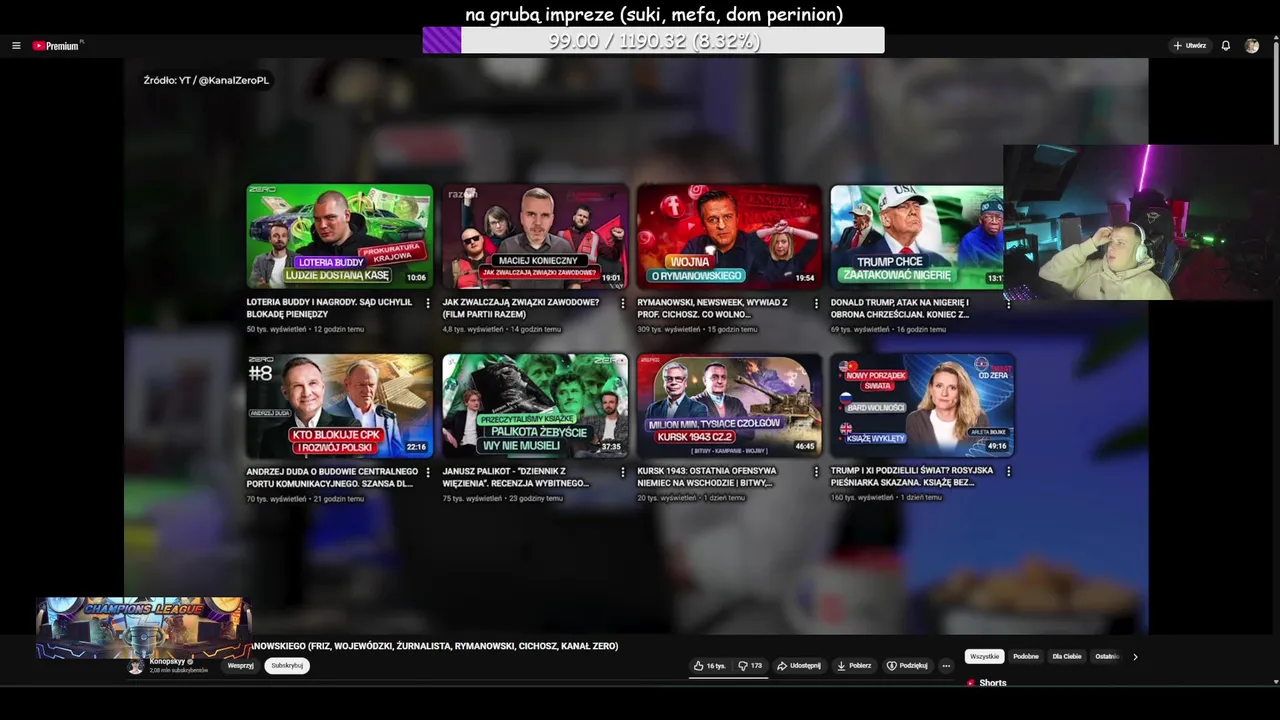Click title 'JAK ZWALCZAJĄ ZWIĄZKI ZAWODOWE?'
The width and height of the screenshot is (1280, 720).
(521, 302)
